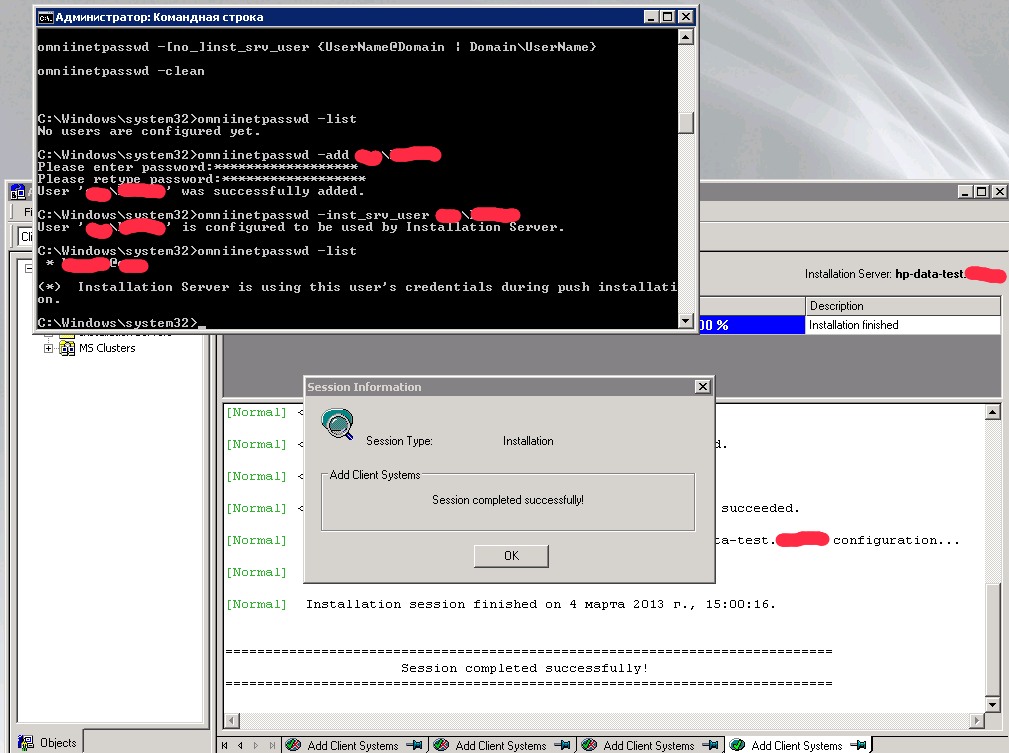Click the blue installation progress bar
This screenshot has width=1009, height=753.
tap(752, 325)
